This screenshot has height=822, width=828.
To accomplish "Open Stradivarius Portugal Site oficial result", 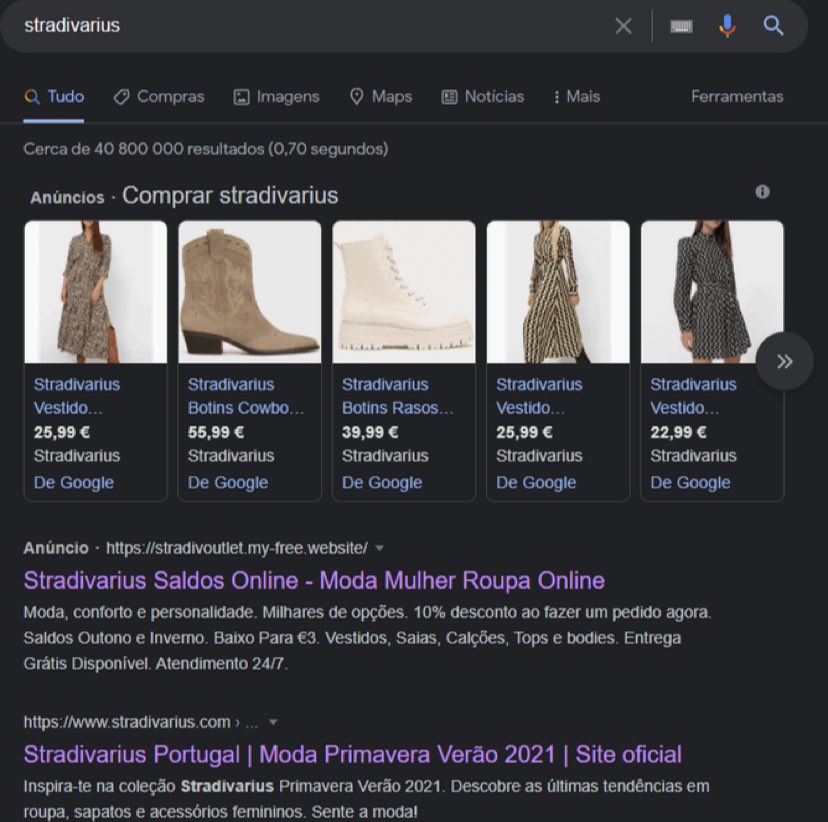I will [353, 754].
